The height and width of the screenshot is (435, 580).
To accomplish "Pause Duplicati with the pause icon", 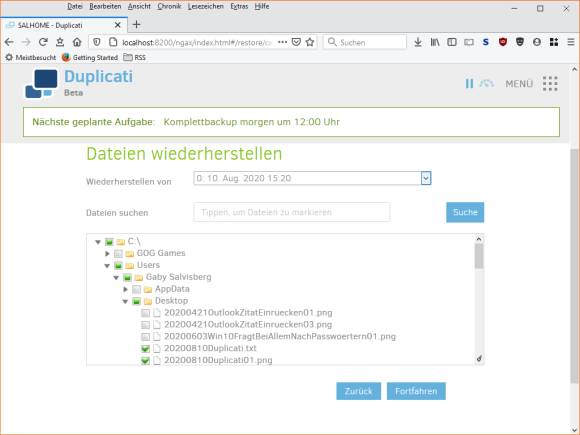I will pyautogui.click(x=469, y=84).
